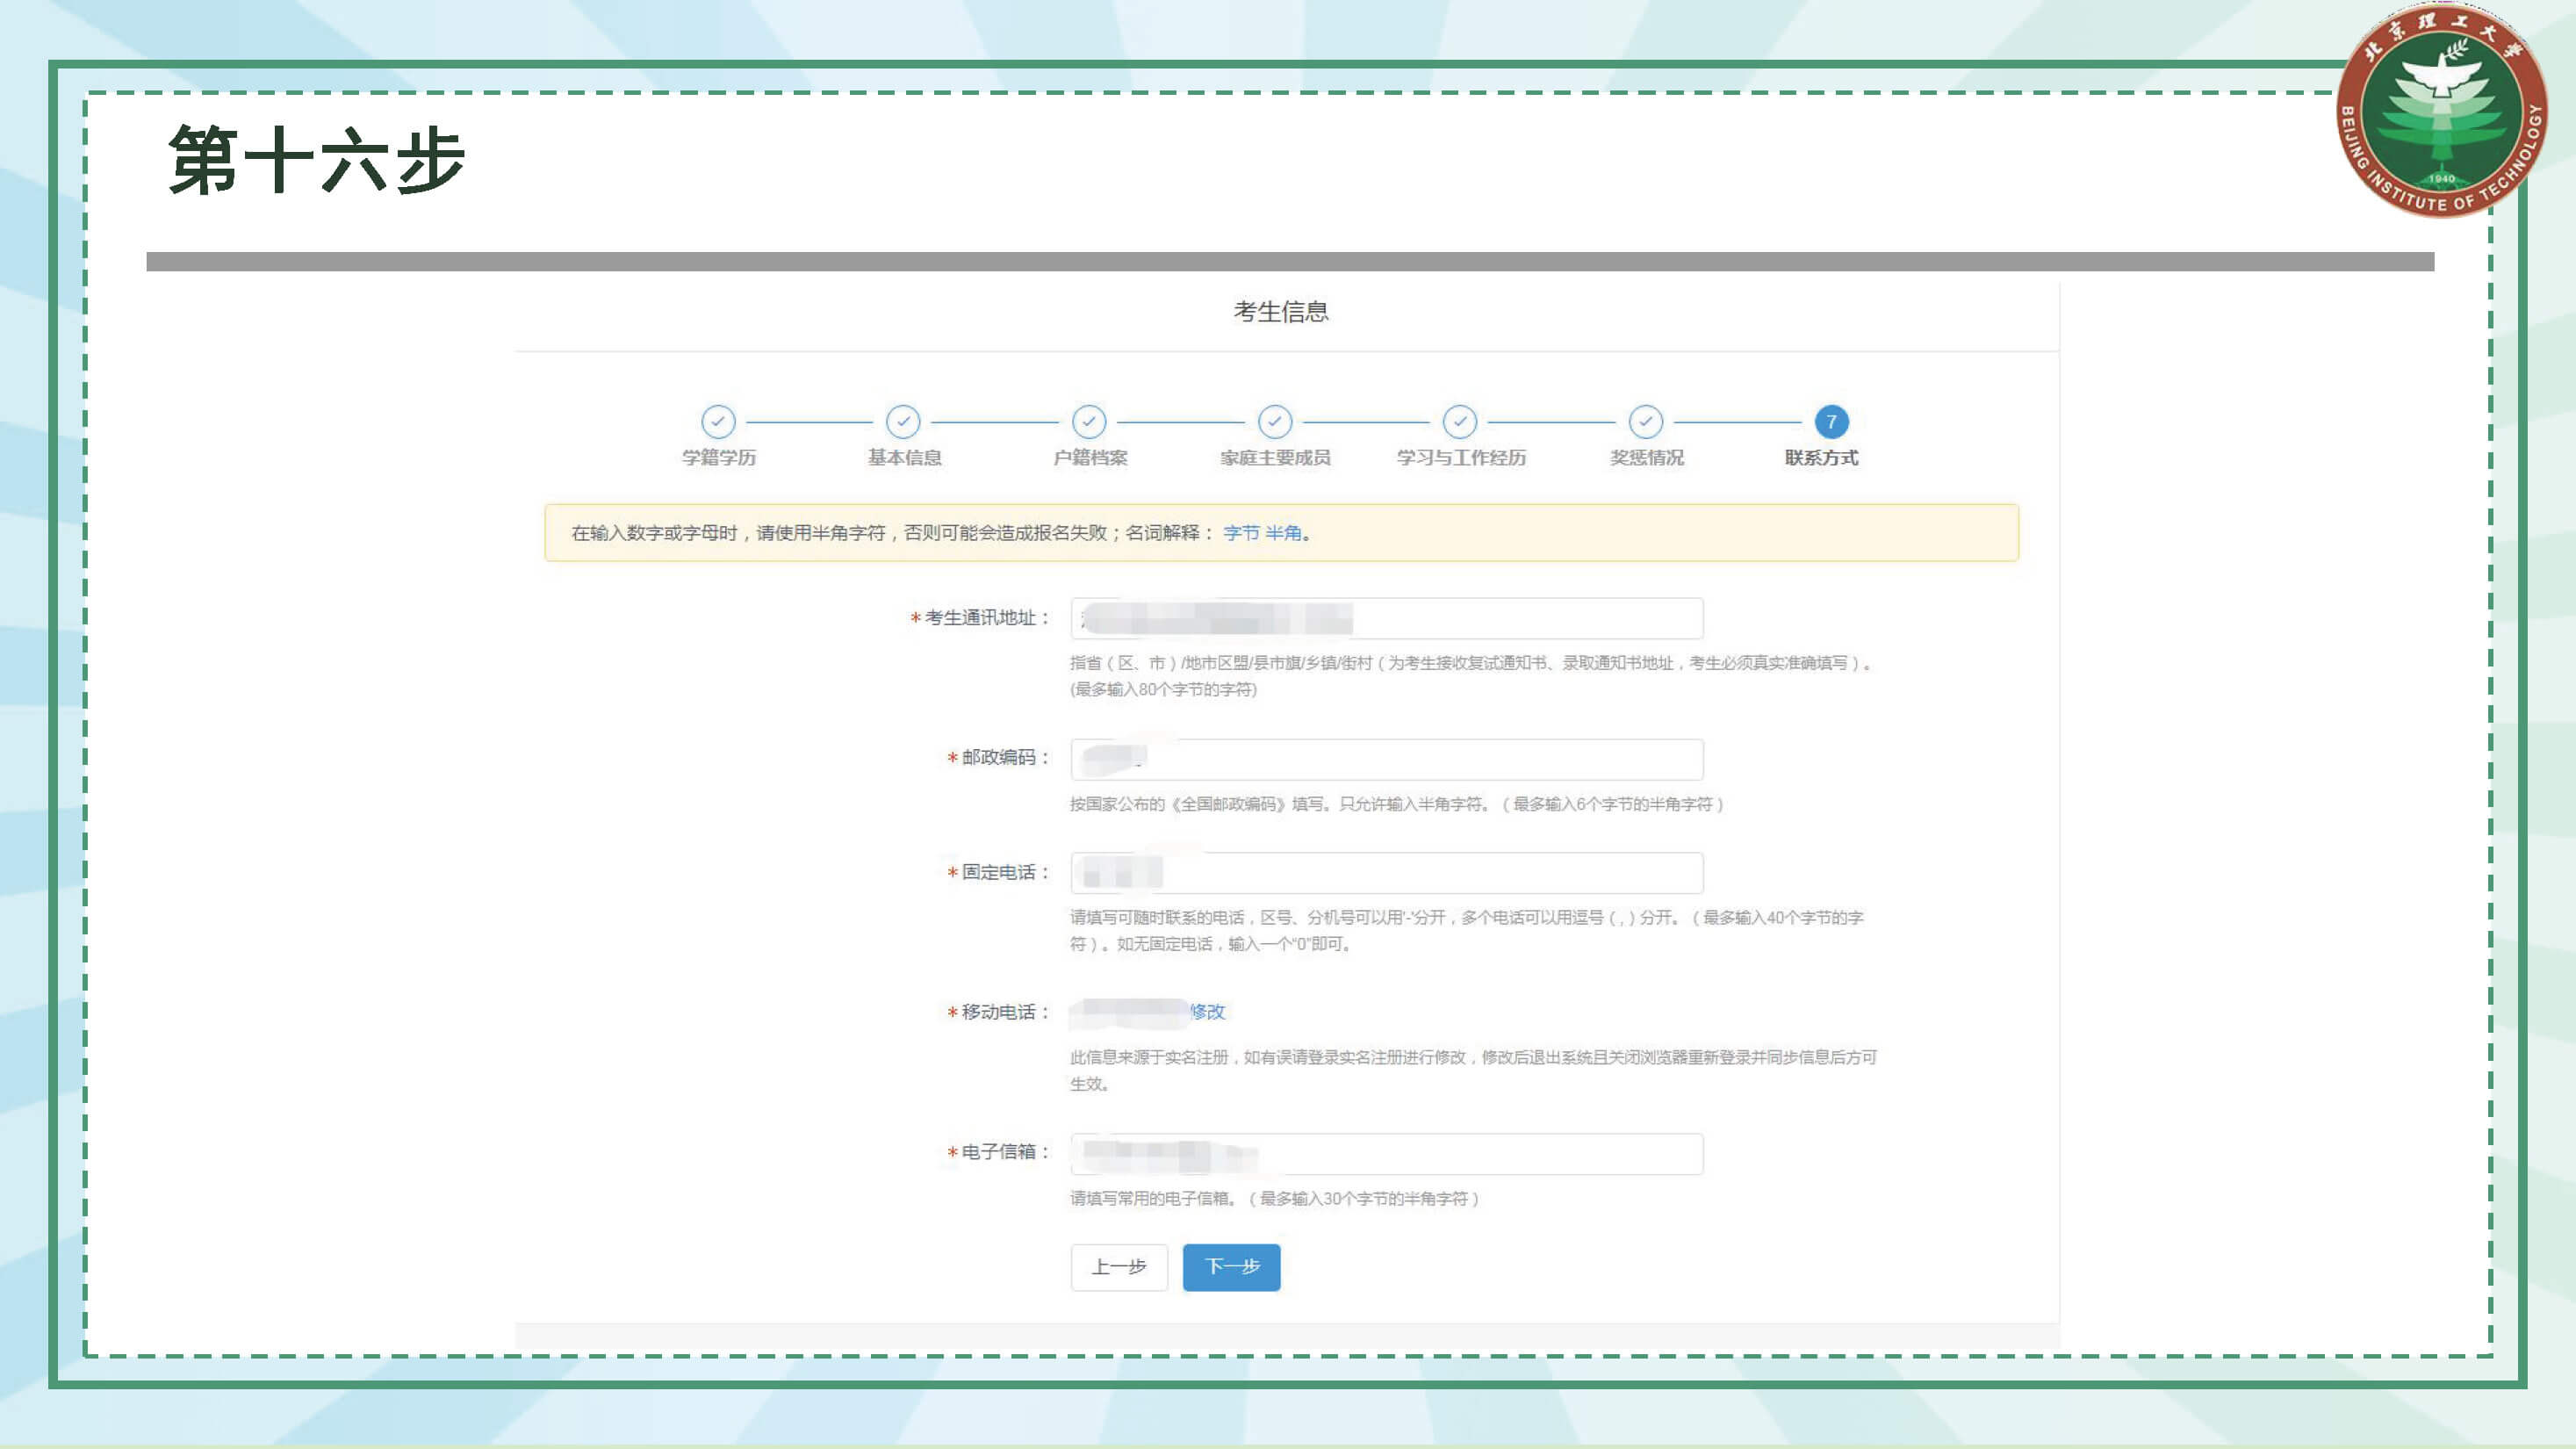Screen dimensions: 2576x1449
Task: Click the step 7 联系方式 circle
Action: (x=1831, y=422)
